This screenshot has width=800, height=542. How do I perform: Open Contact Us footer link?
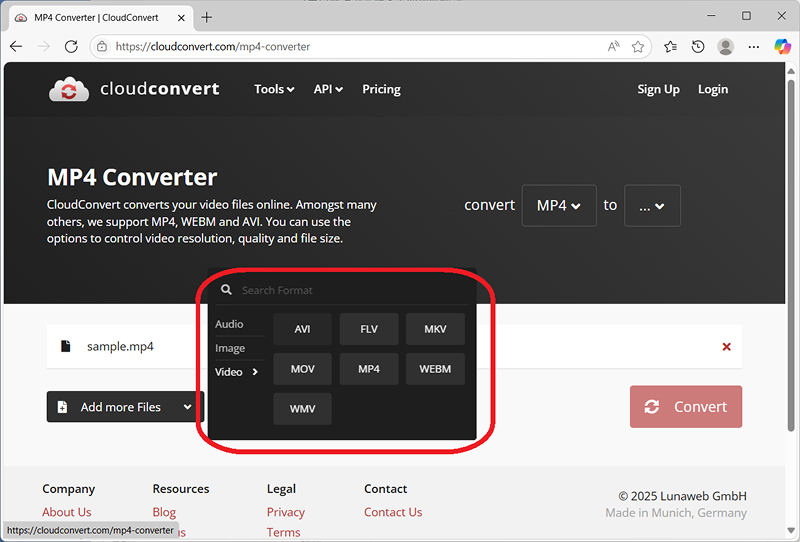(x=393, y=512)
